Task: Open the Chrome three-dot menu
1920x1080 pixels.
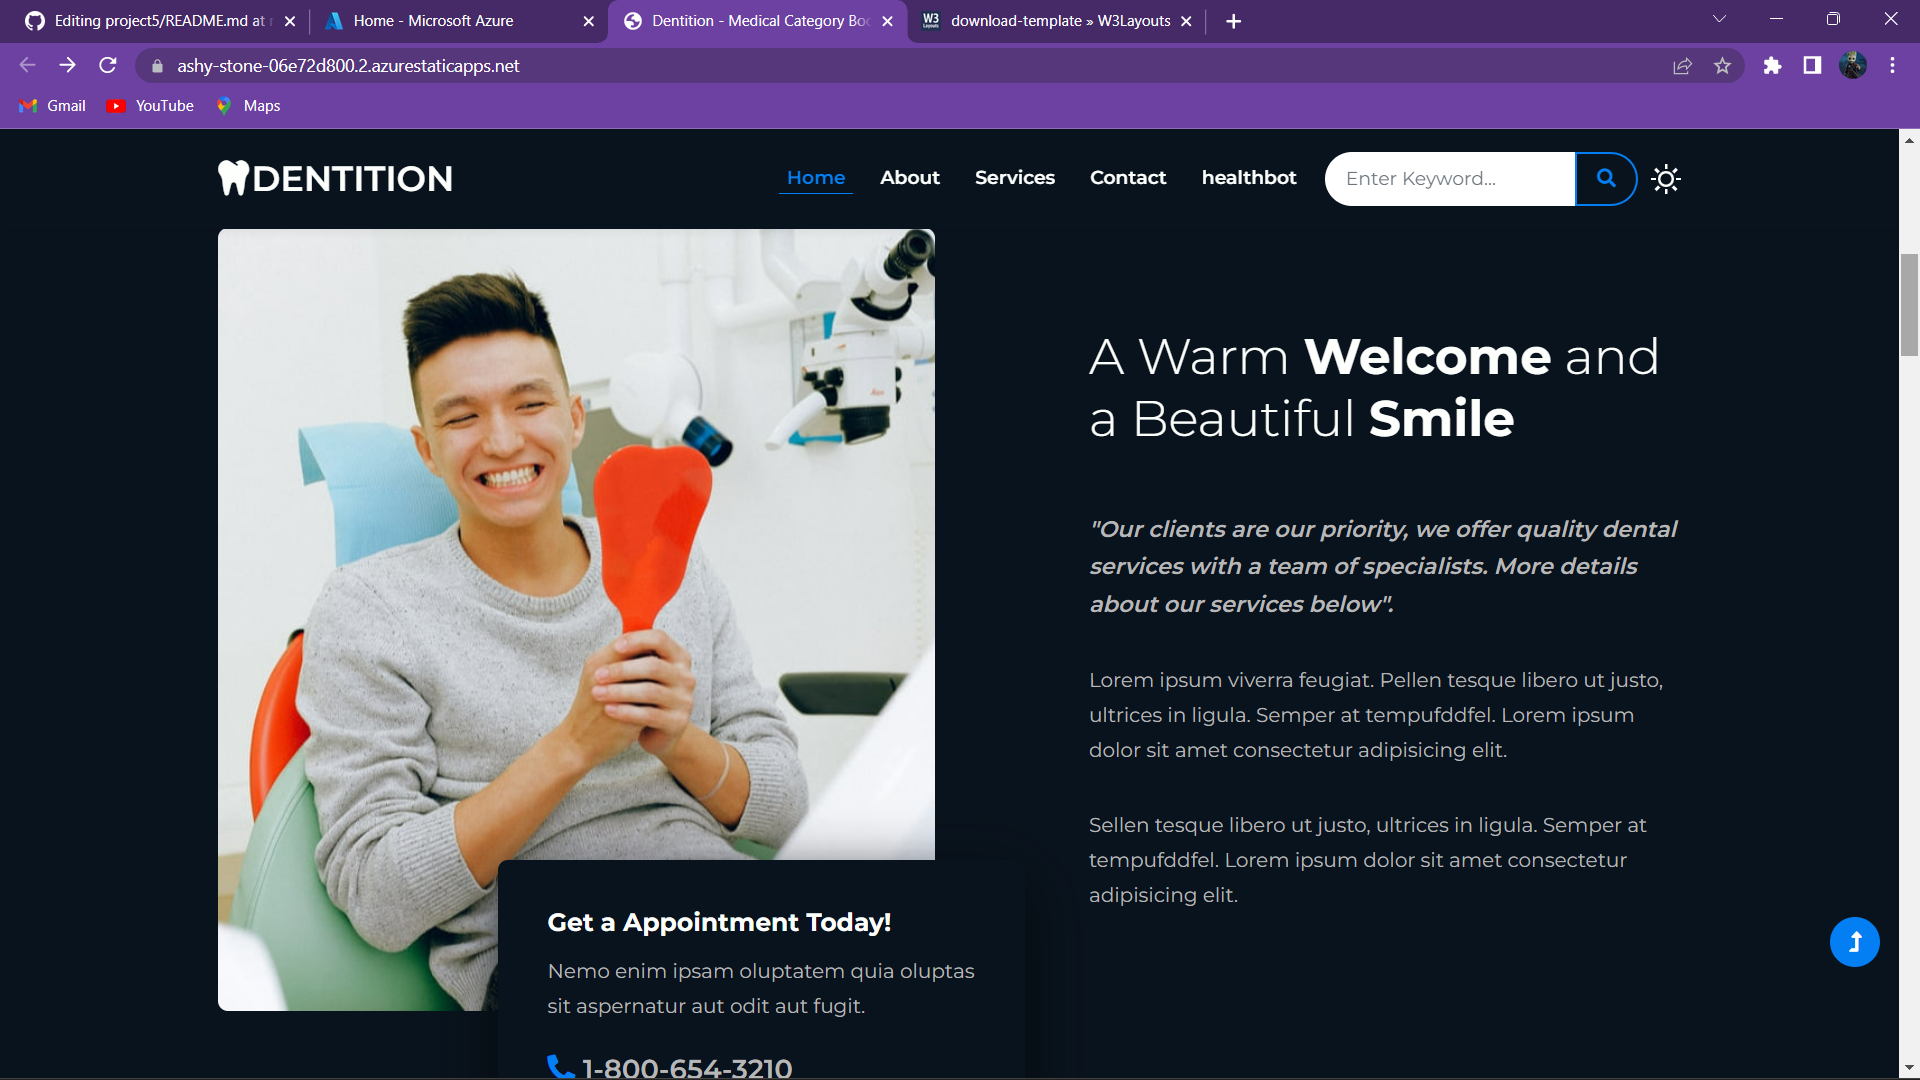Action: pos(1892,66)
